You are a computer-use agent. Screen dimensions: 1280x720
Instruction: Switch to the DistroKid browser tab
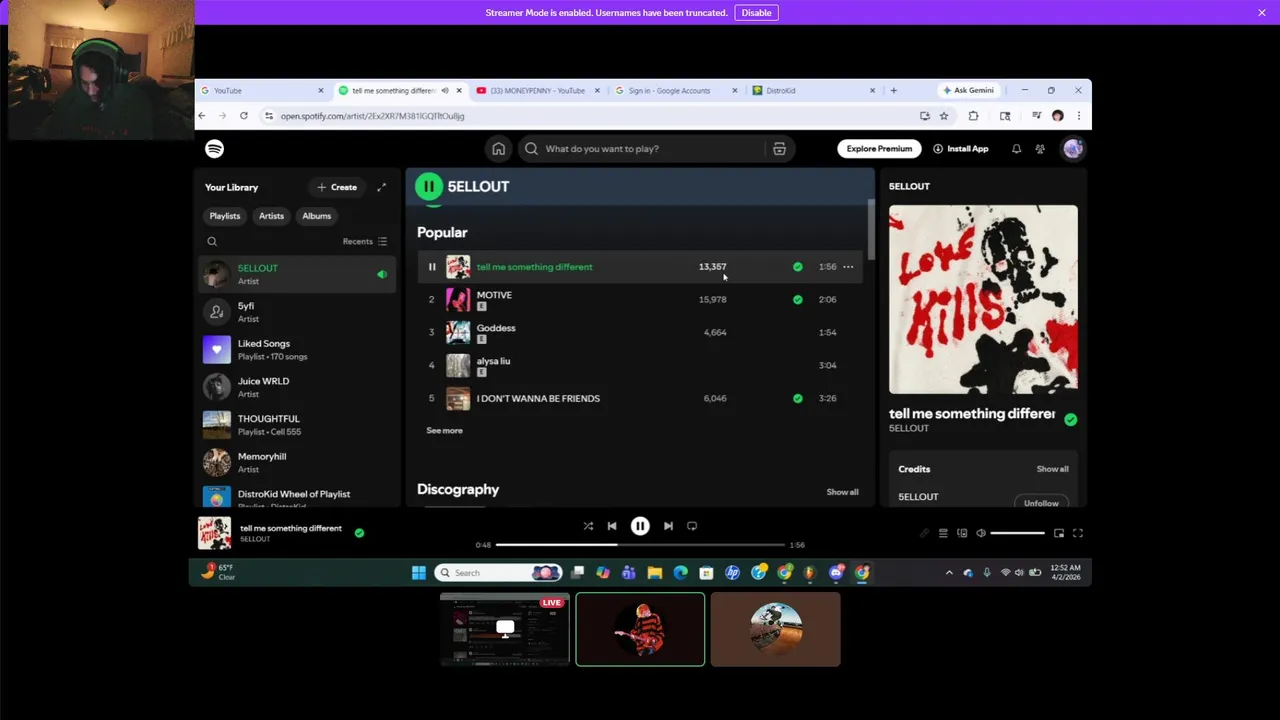814,90
